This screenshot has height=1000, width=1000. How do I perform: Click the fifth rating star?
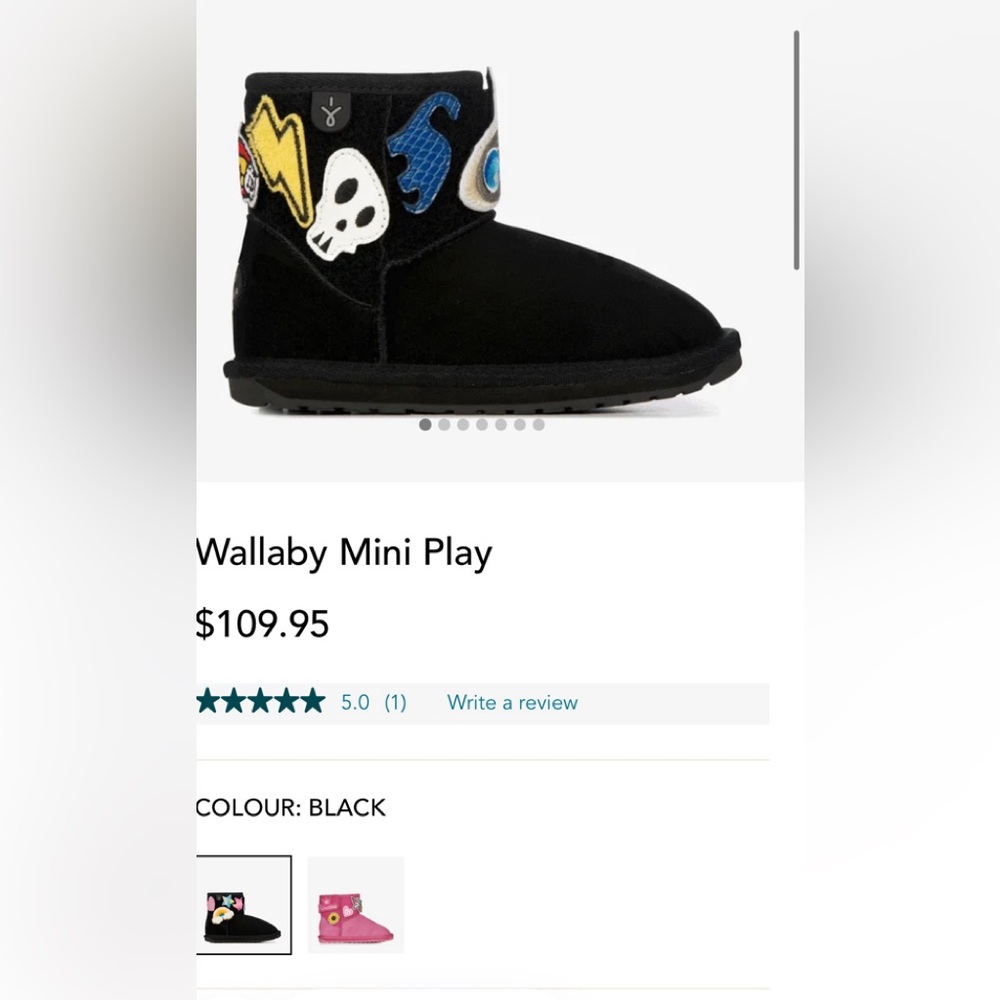(313, 702)
